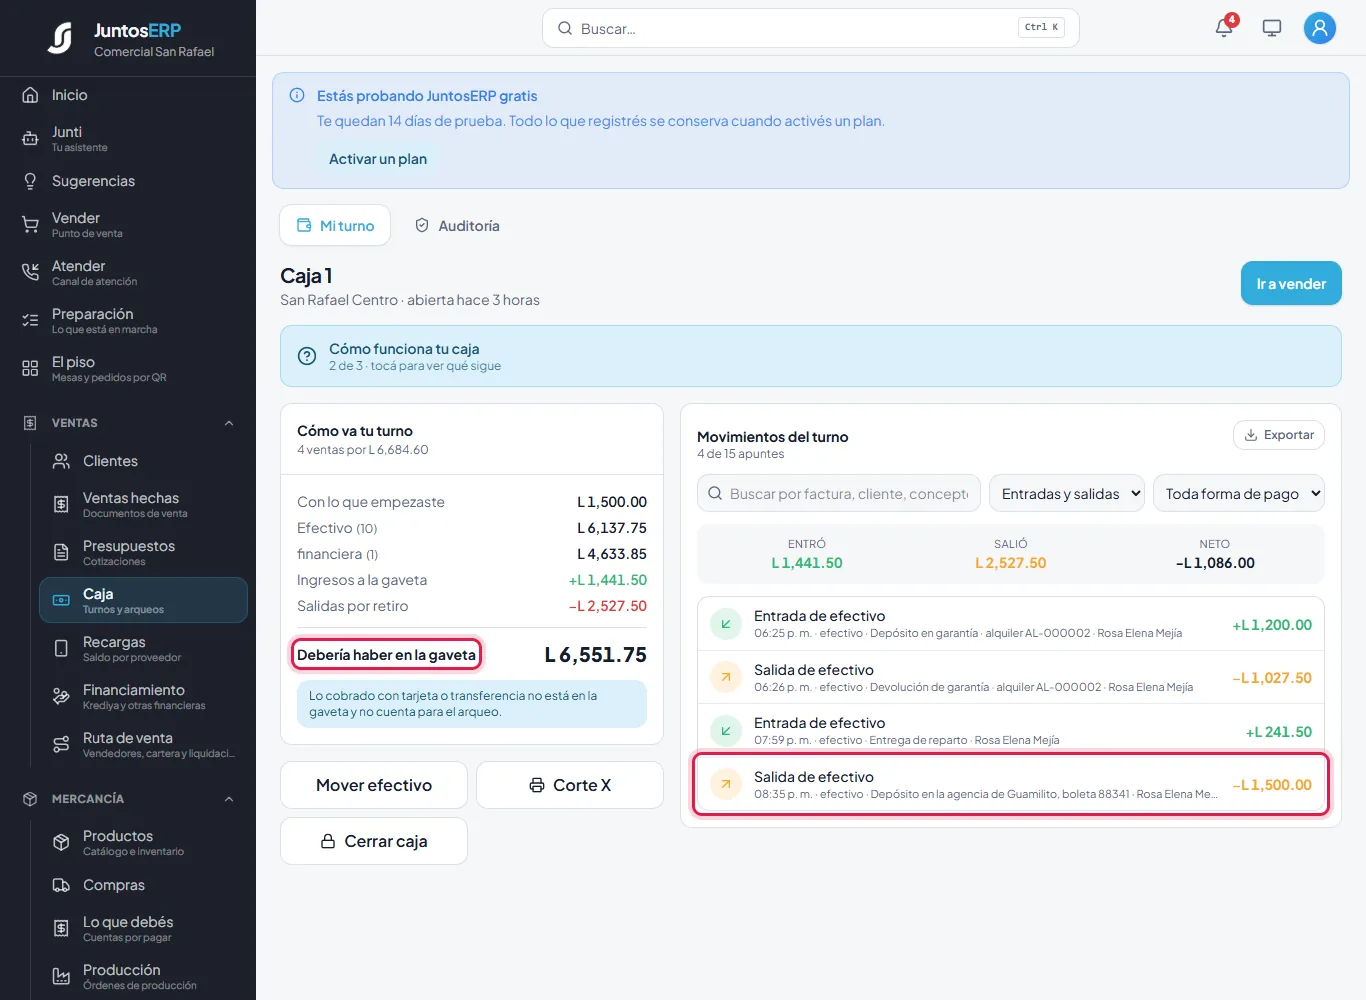This screenshot has height=1000, width=1366.
Task: Click the movements search field
Action: tap(839, 493)
